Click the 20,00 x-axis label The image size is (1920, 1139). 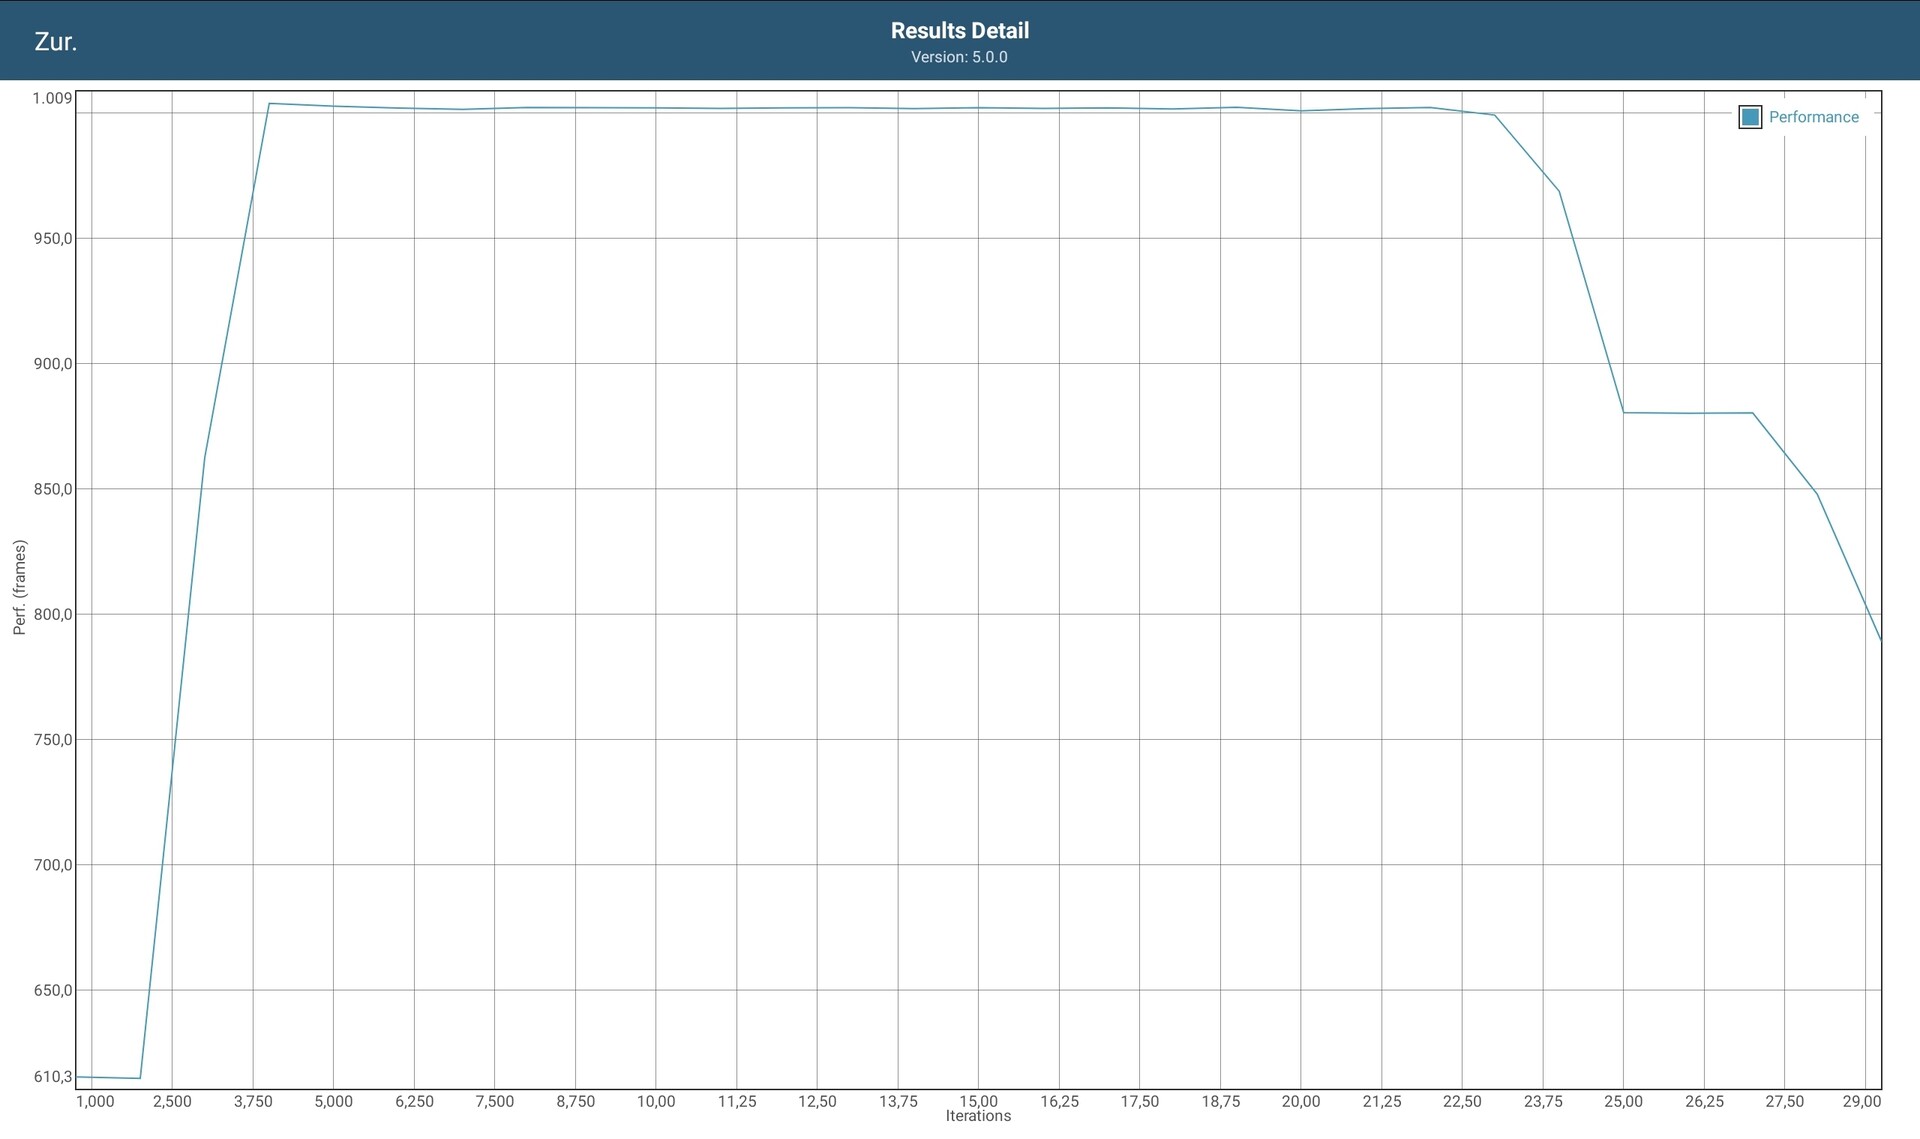1301,1101
